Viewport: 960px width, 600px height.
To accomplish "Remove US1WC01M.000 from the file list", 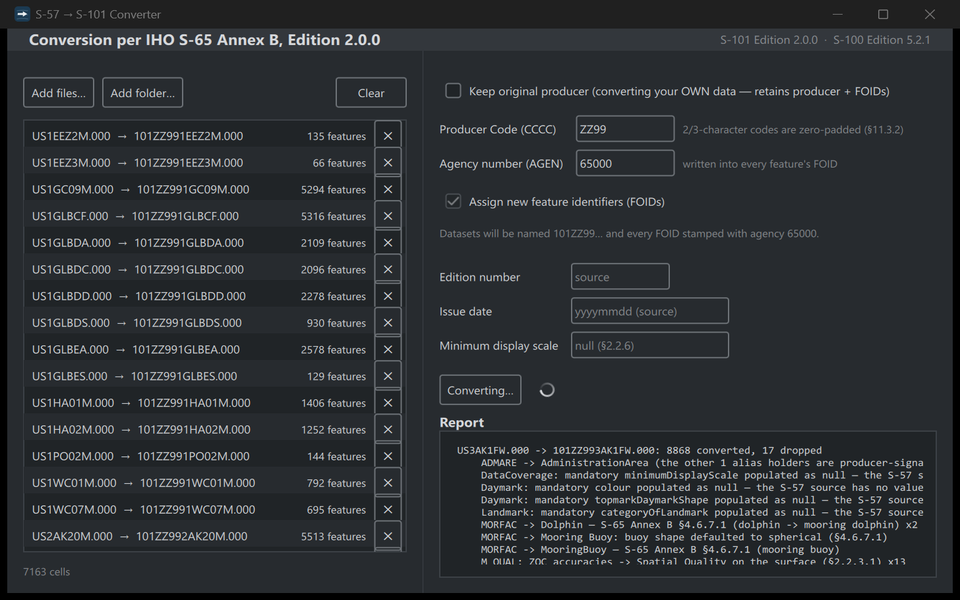I will [x=388, y=482].
